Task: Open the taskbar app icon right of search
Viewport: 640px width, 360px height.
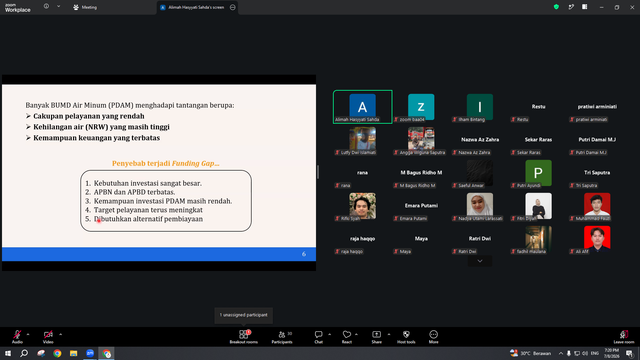Action: pos(41,353)
